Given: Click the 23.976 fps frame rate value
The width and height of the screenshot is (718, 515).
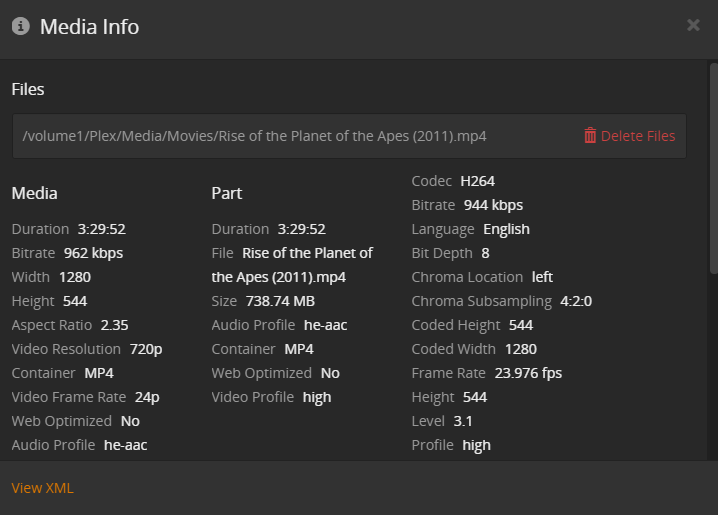Looking at the screenshot, I should click(526, 373).
